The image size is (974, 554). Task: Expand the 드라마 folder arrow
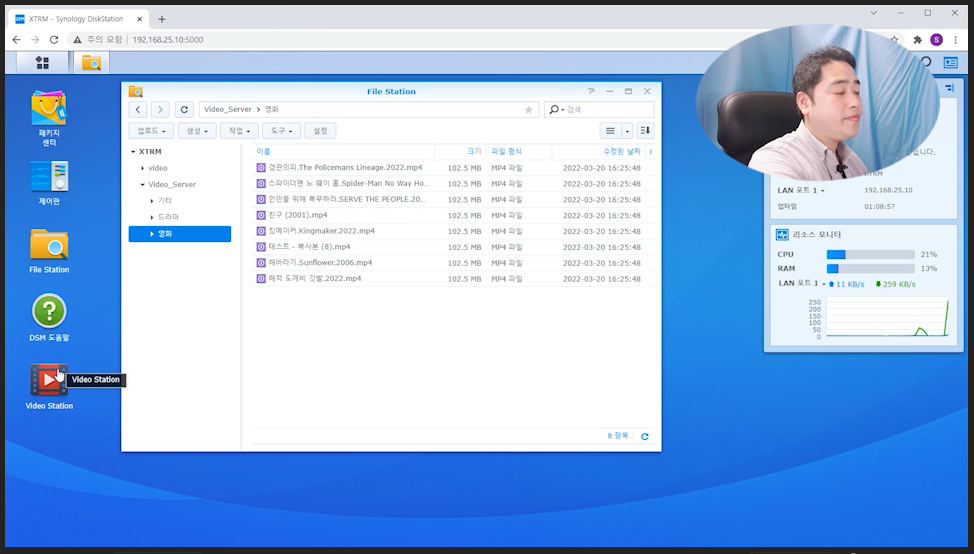[152, 217]
